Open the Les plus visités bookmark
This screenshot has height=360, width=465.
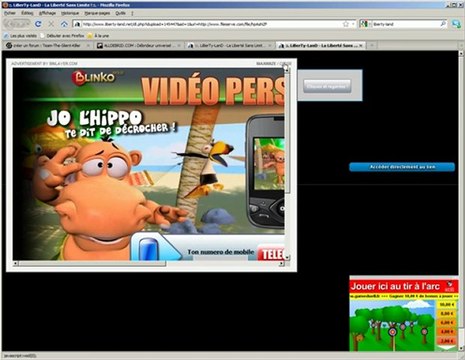tap(20, 36)
